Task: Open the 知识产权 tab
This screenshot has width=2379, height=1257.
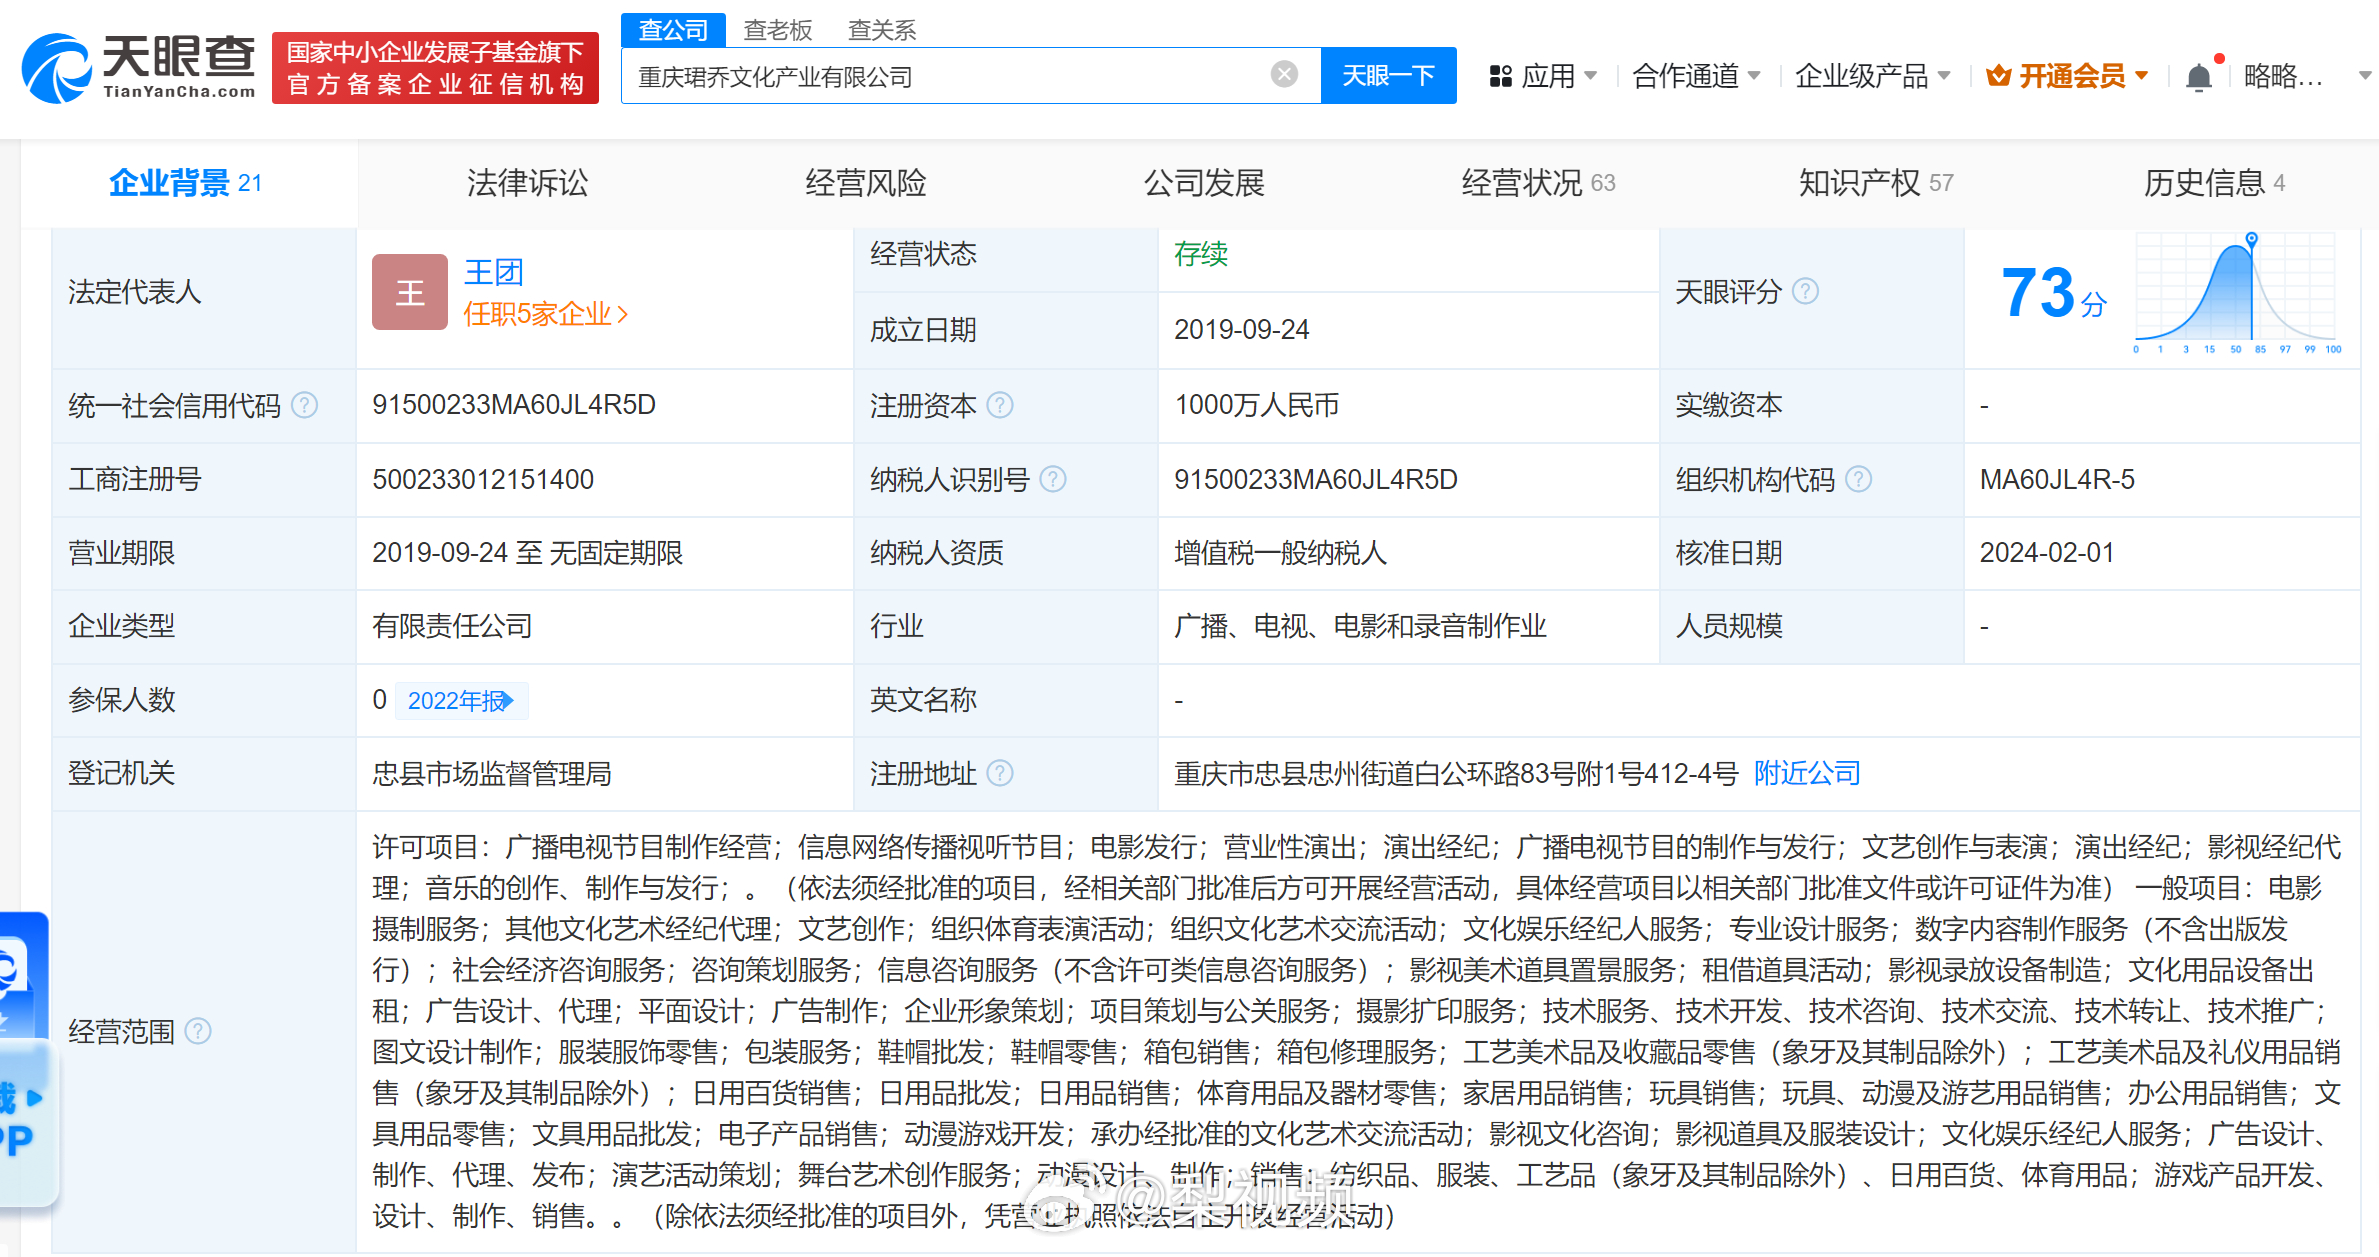Action: point(1876,183)
